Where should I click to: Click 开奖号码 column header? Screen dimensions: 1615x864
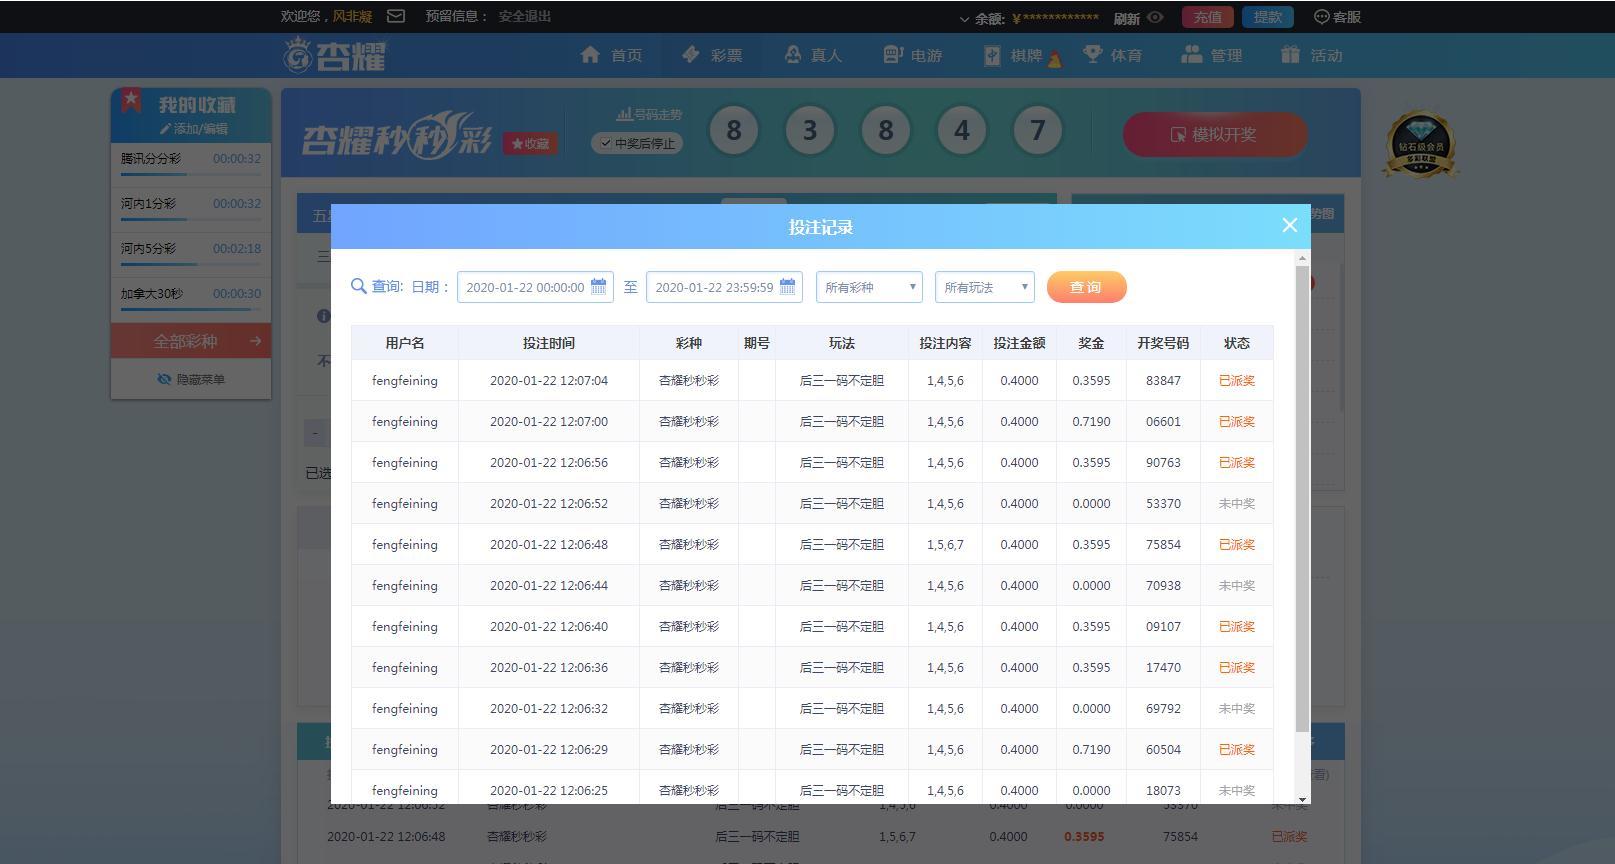point(1163,343)
